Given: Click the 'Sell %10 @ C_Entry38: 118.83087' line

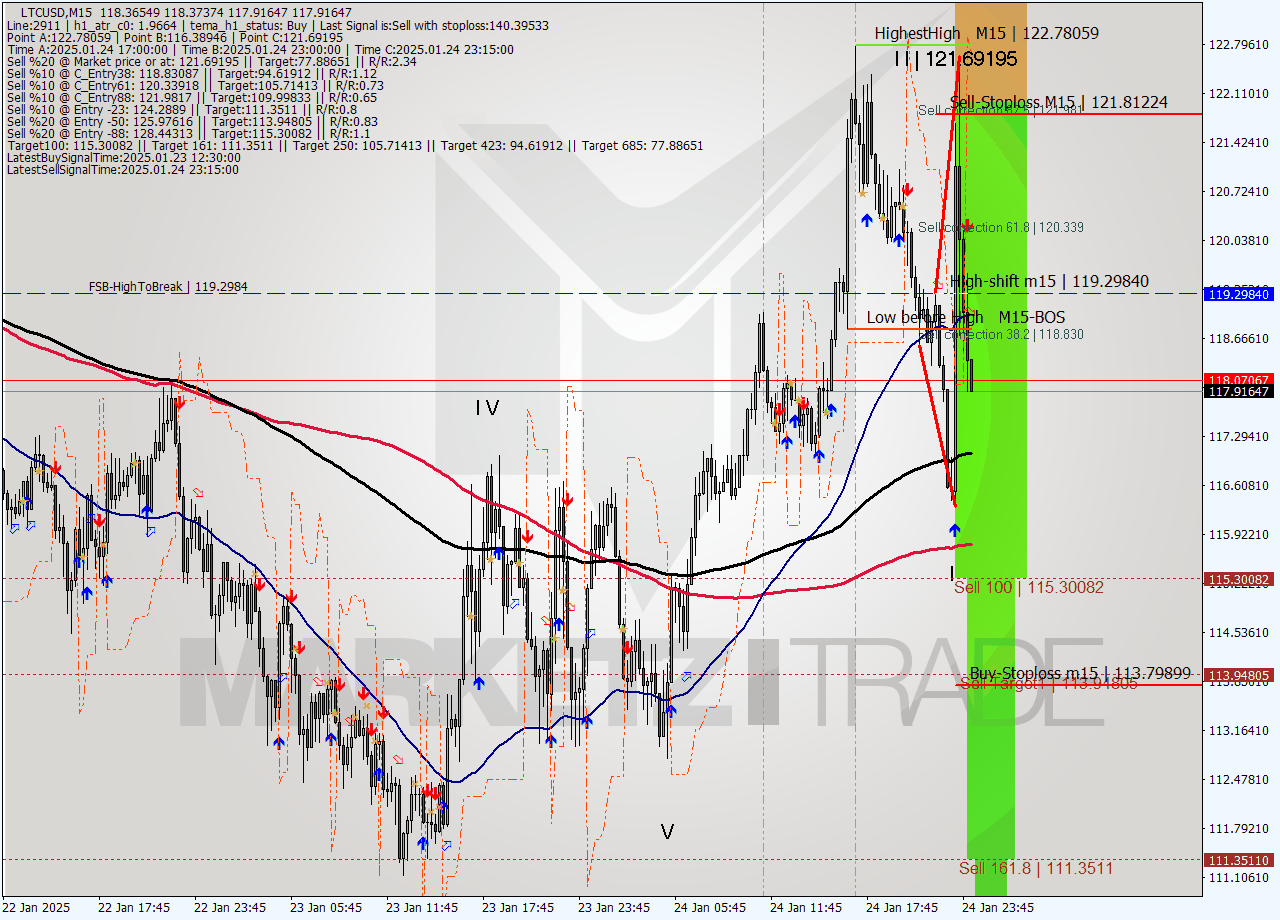Looking at the screenshot, I should click(191, 73).
